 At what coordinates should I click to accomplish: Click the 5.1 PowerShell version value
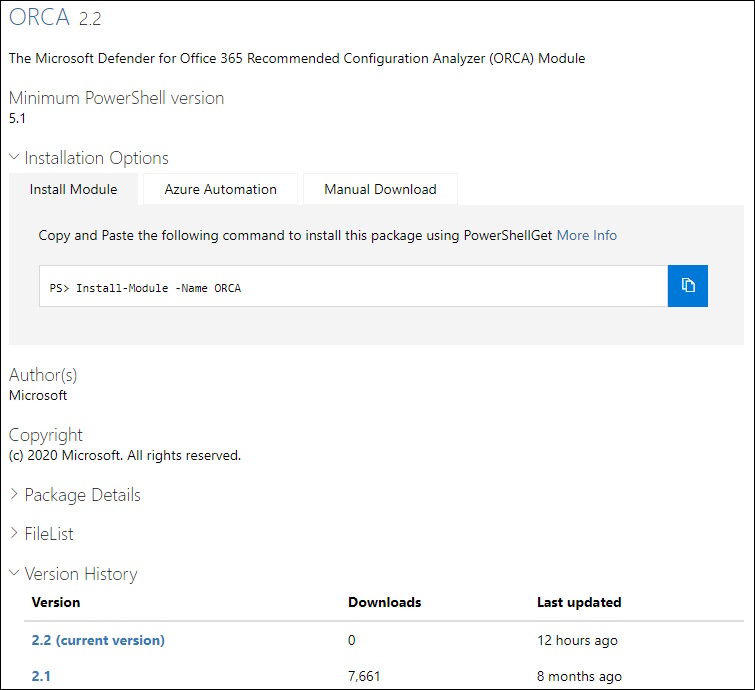(x=17, y=118)
